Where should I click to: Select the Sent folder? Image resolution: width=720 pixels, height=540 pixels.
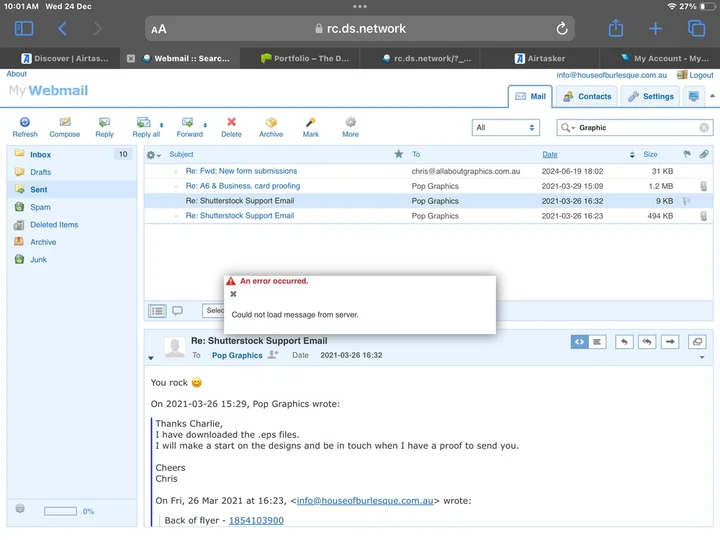tap(72, 190)
